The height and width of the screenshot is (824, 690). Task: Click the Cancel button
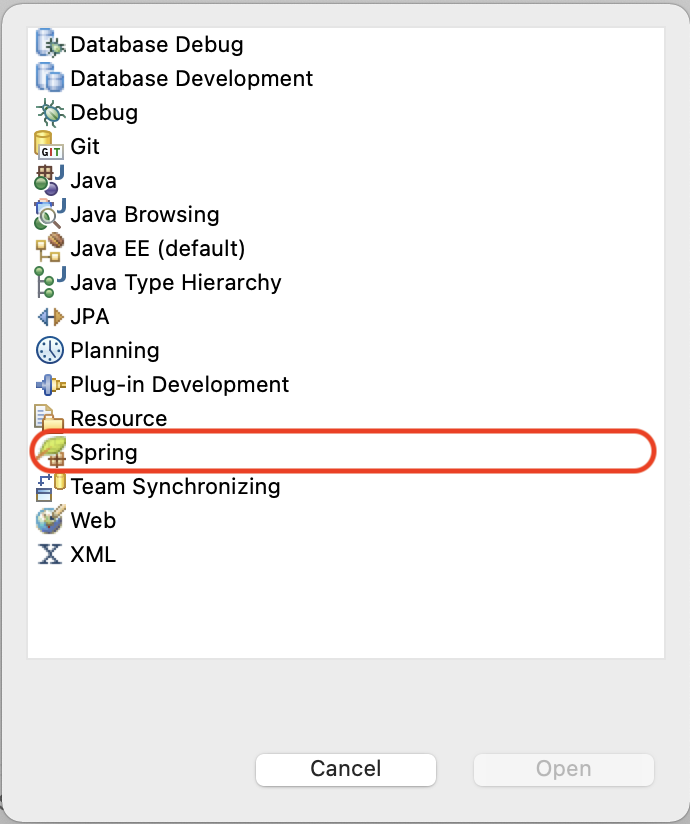pyautogui.click(x=346, y=769)
